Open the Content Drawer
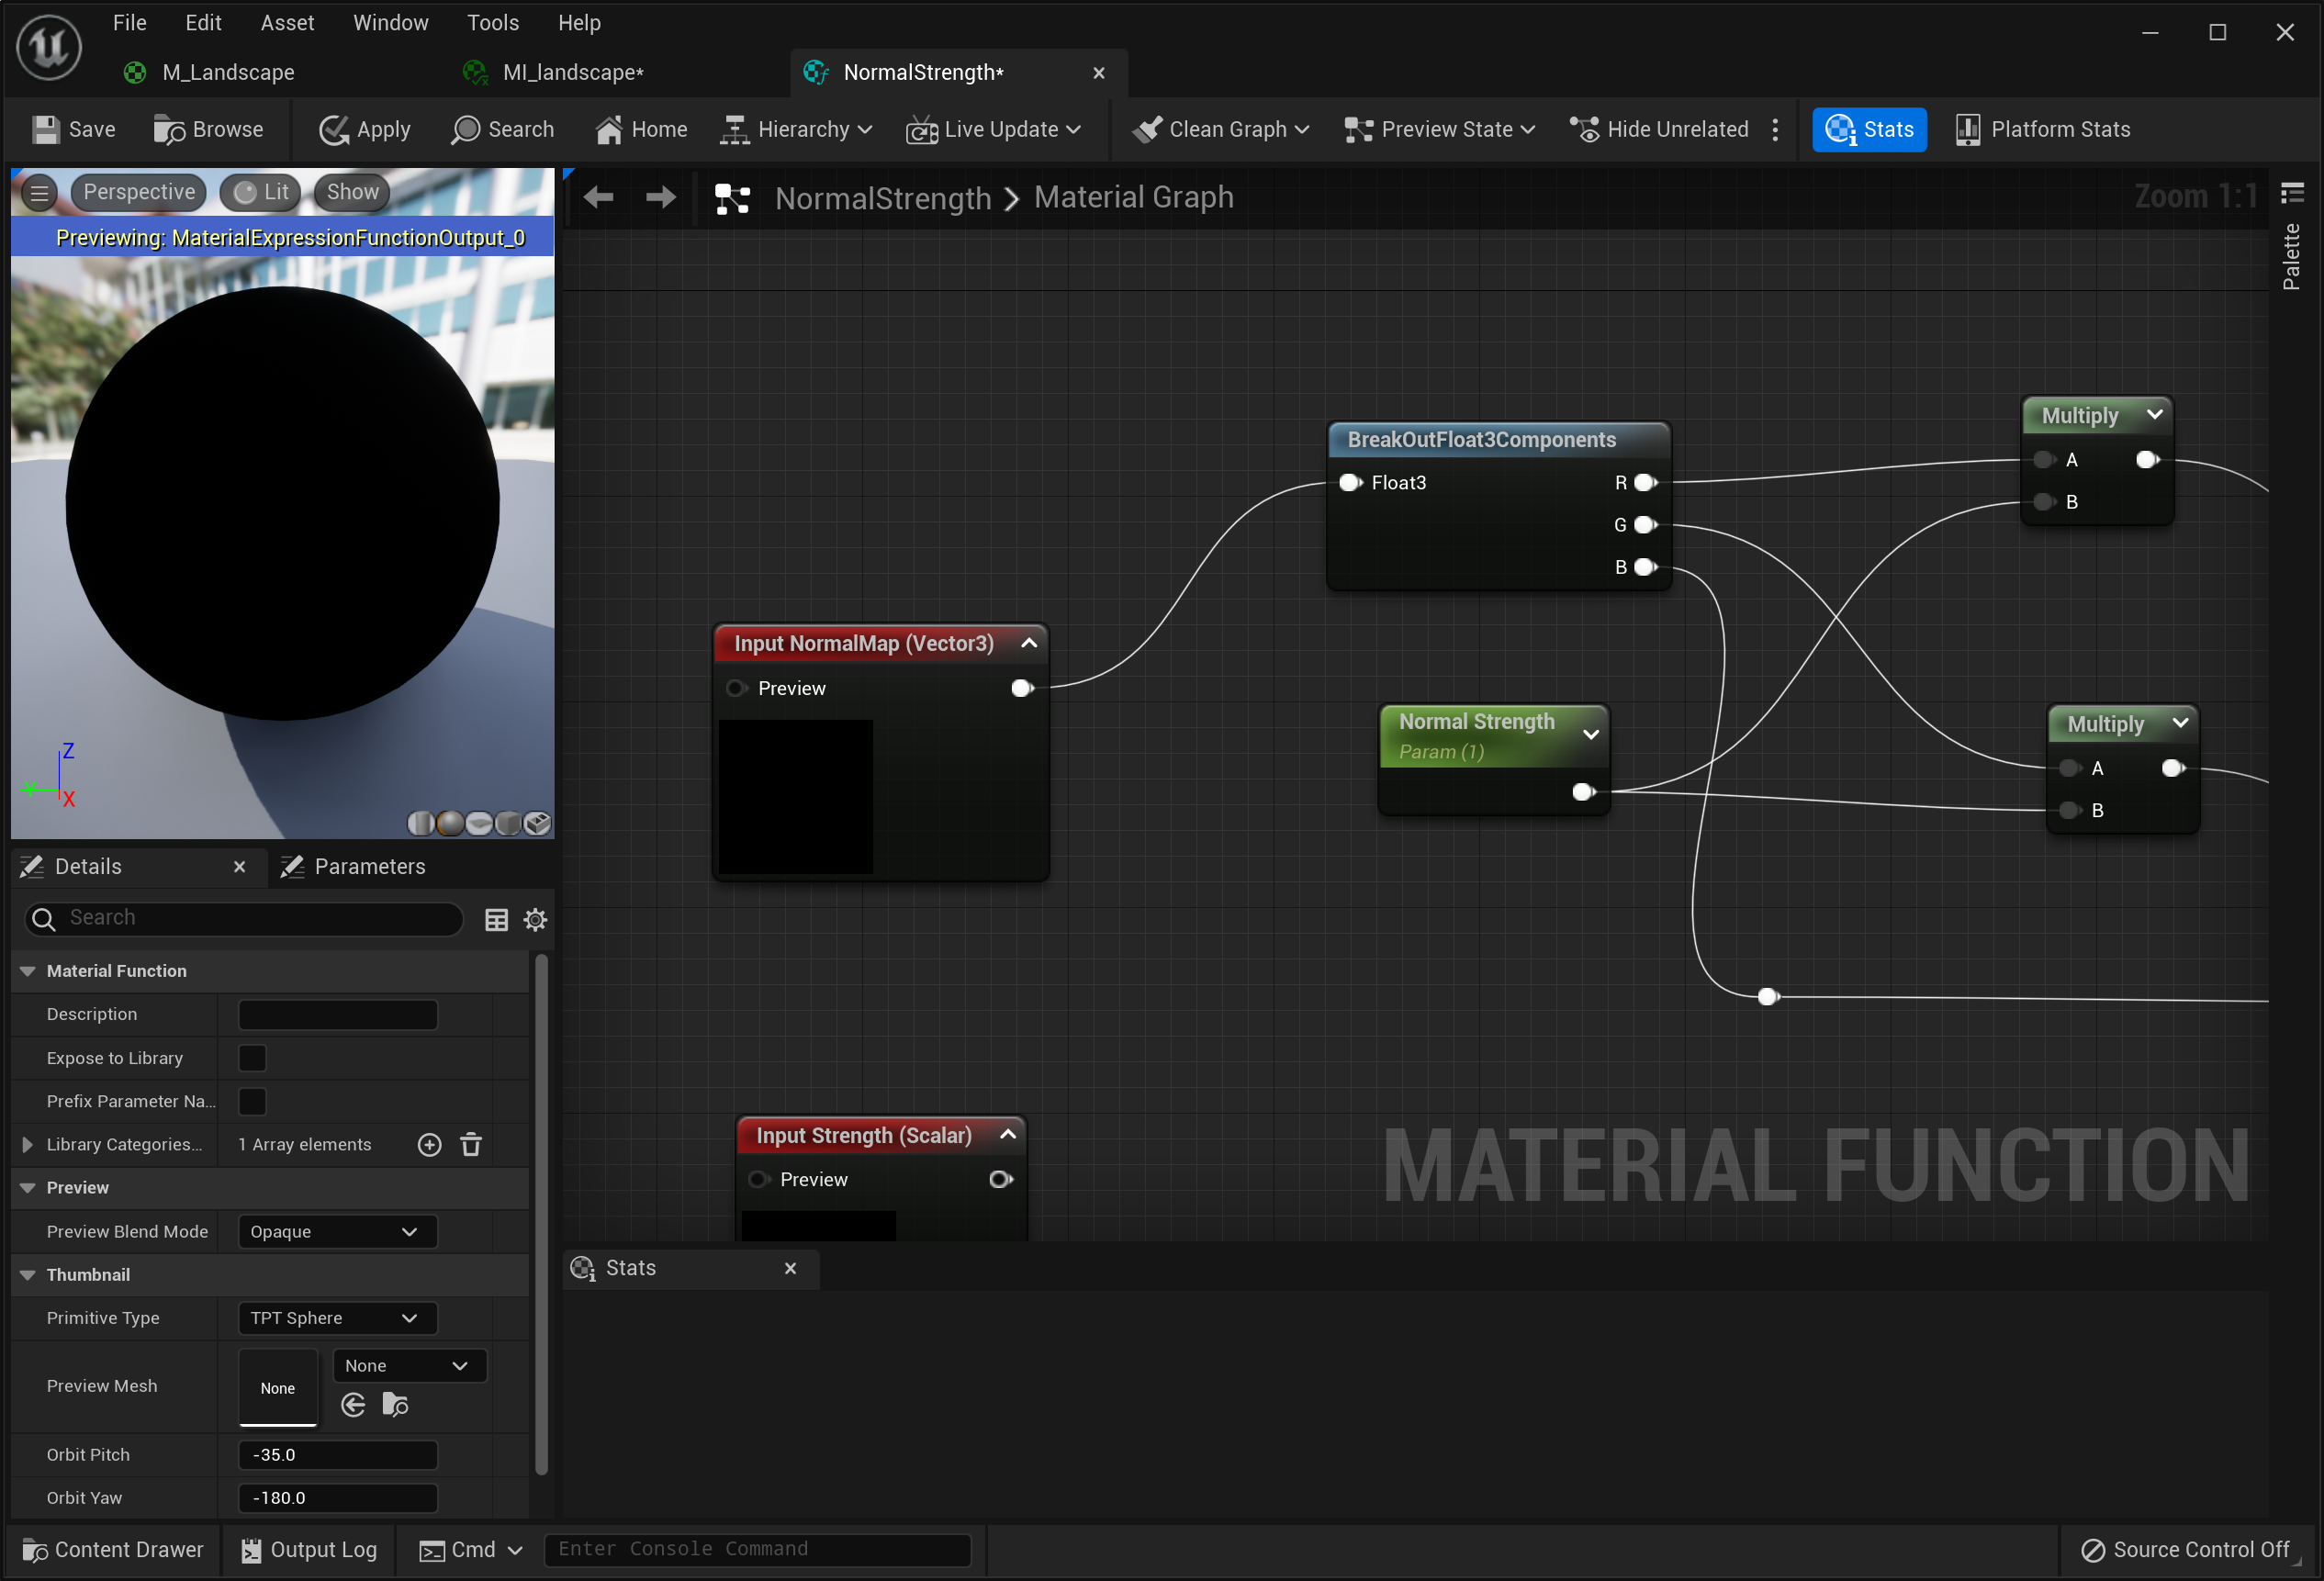The height and width of the screenshot is (1581, 2324). (113, 1549)
